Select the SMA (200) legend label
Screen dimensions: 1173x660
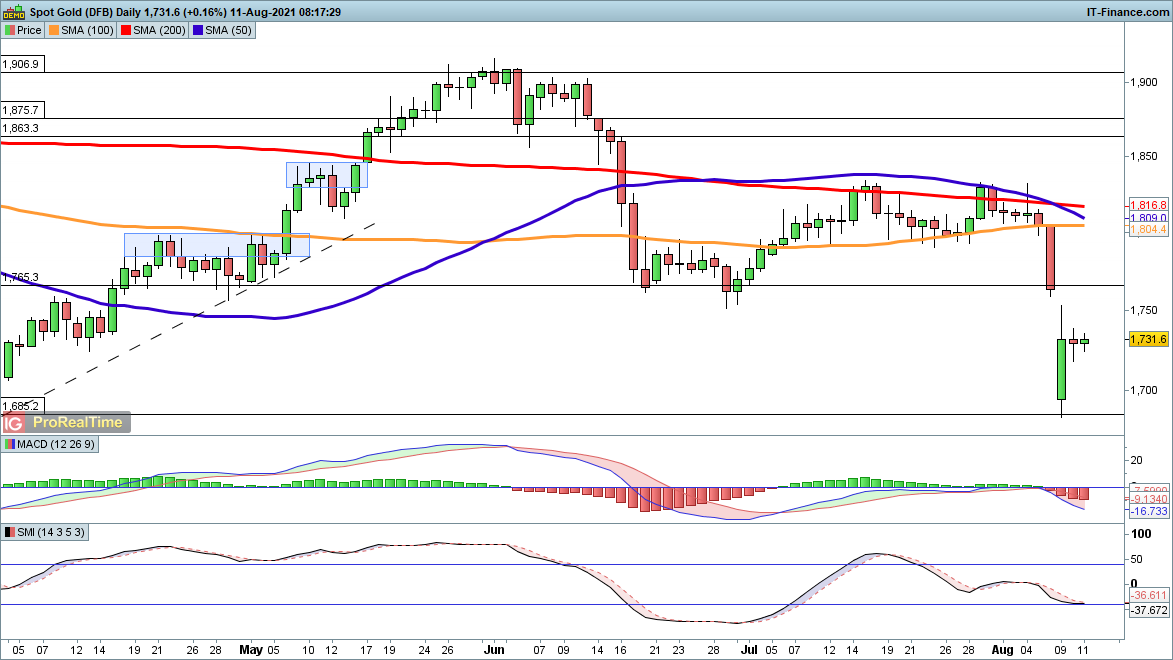point(147,30)
